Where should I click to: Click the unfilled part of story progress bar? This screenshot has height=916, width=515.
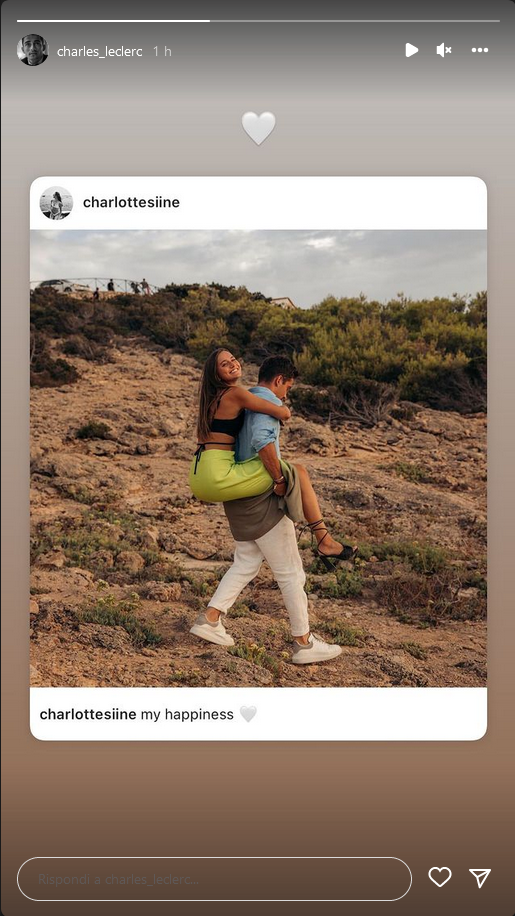[x=355, y=20]
